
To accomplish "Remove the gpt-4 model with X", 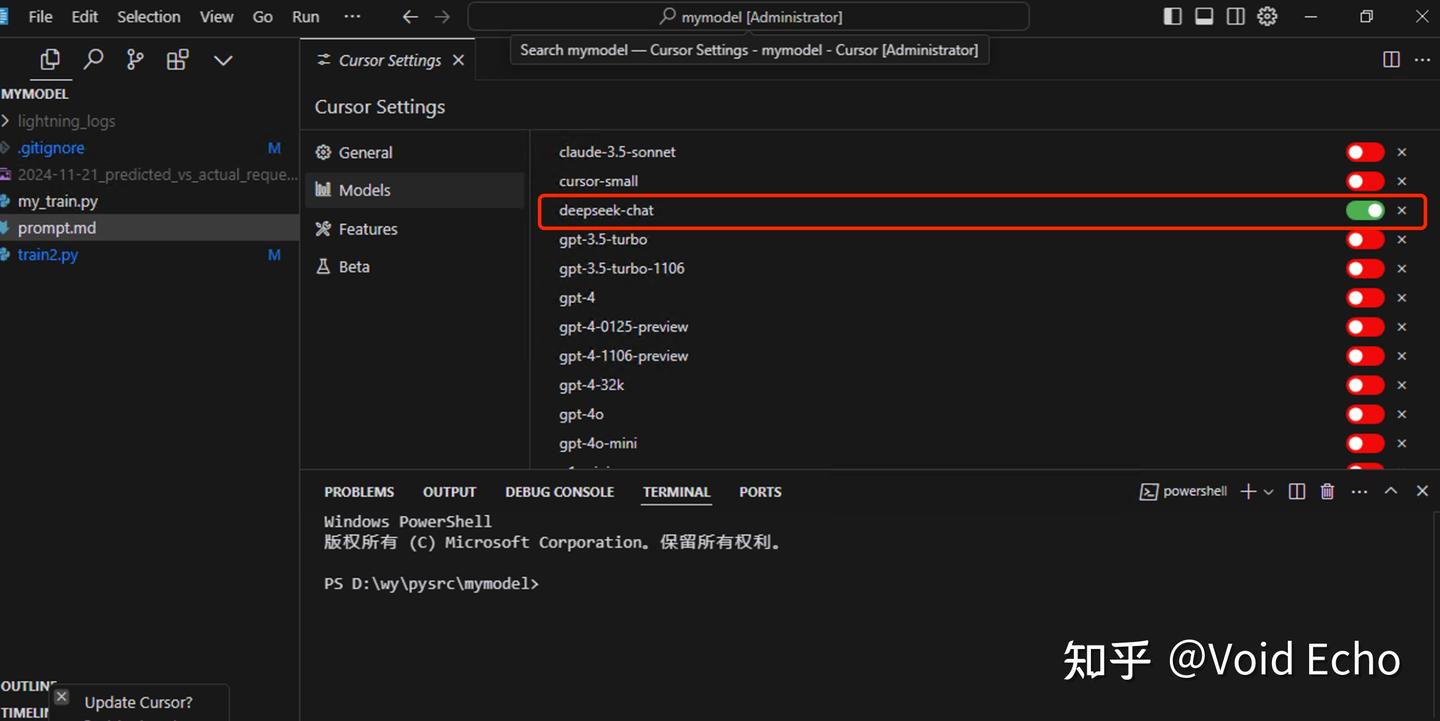I will point(1402,297).
